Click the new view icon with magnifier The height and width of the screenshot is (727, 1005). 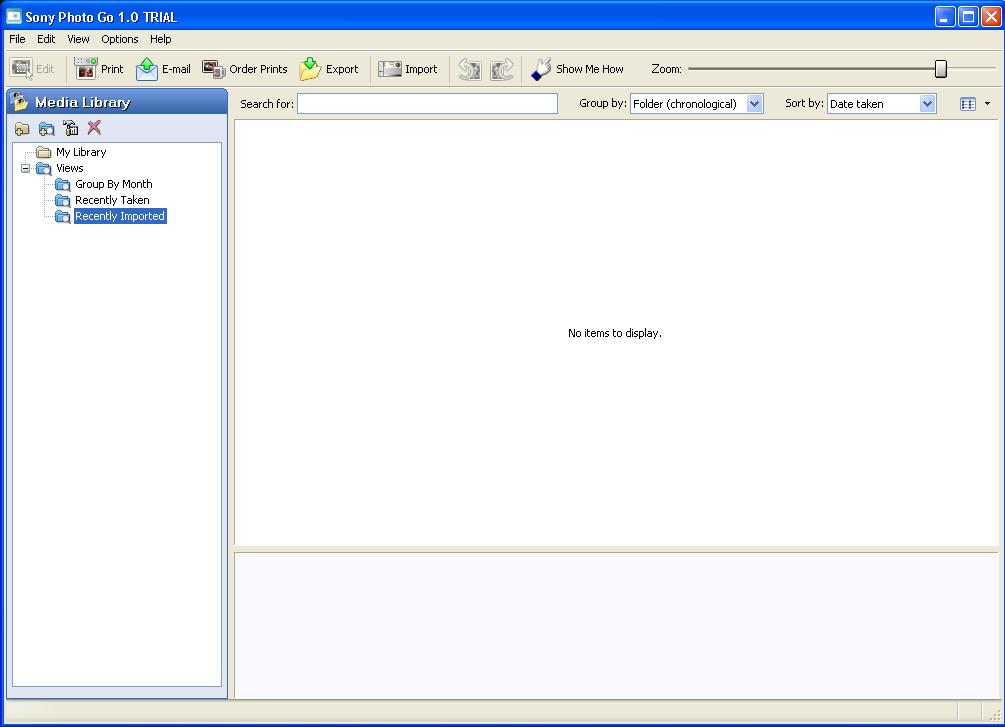click(46, 129)
